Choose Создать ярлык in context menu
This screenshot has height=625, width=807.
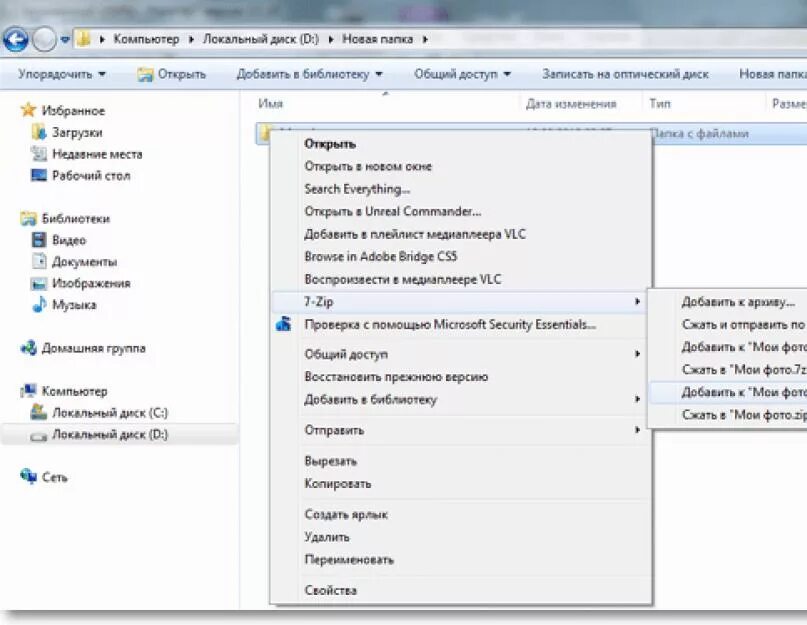point(460,514)
